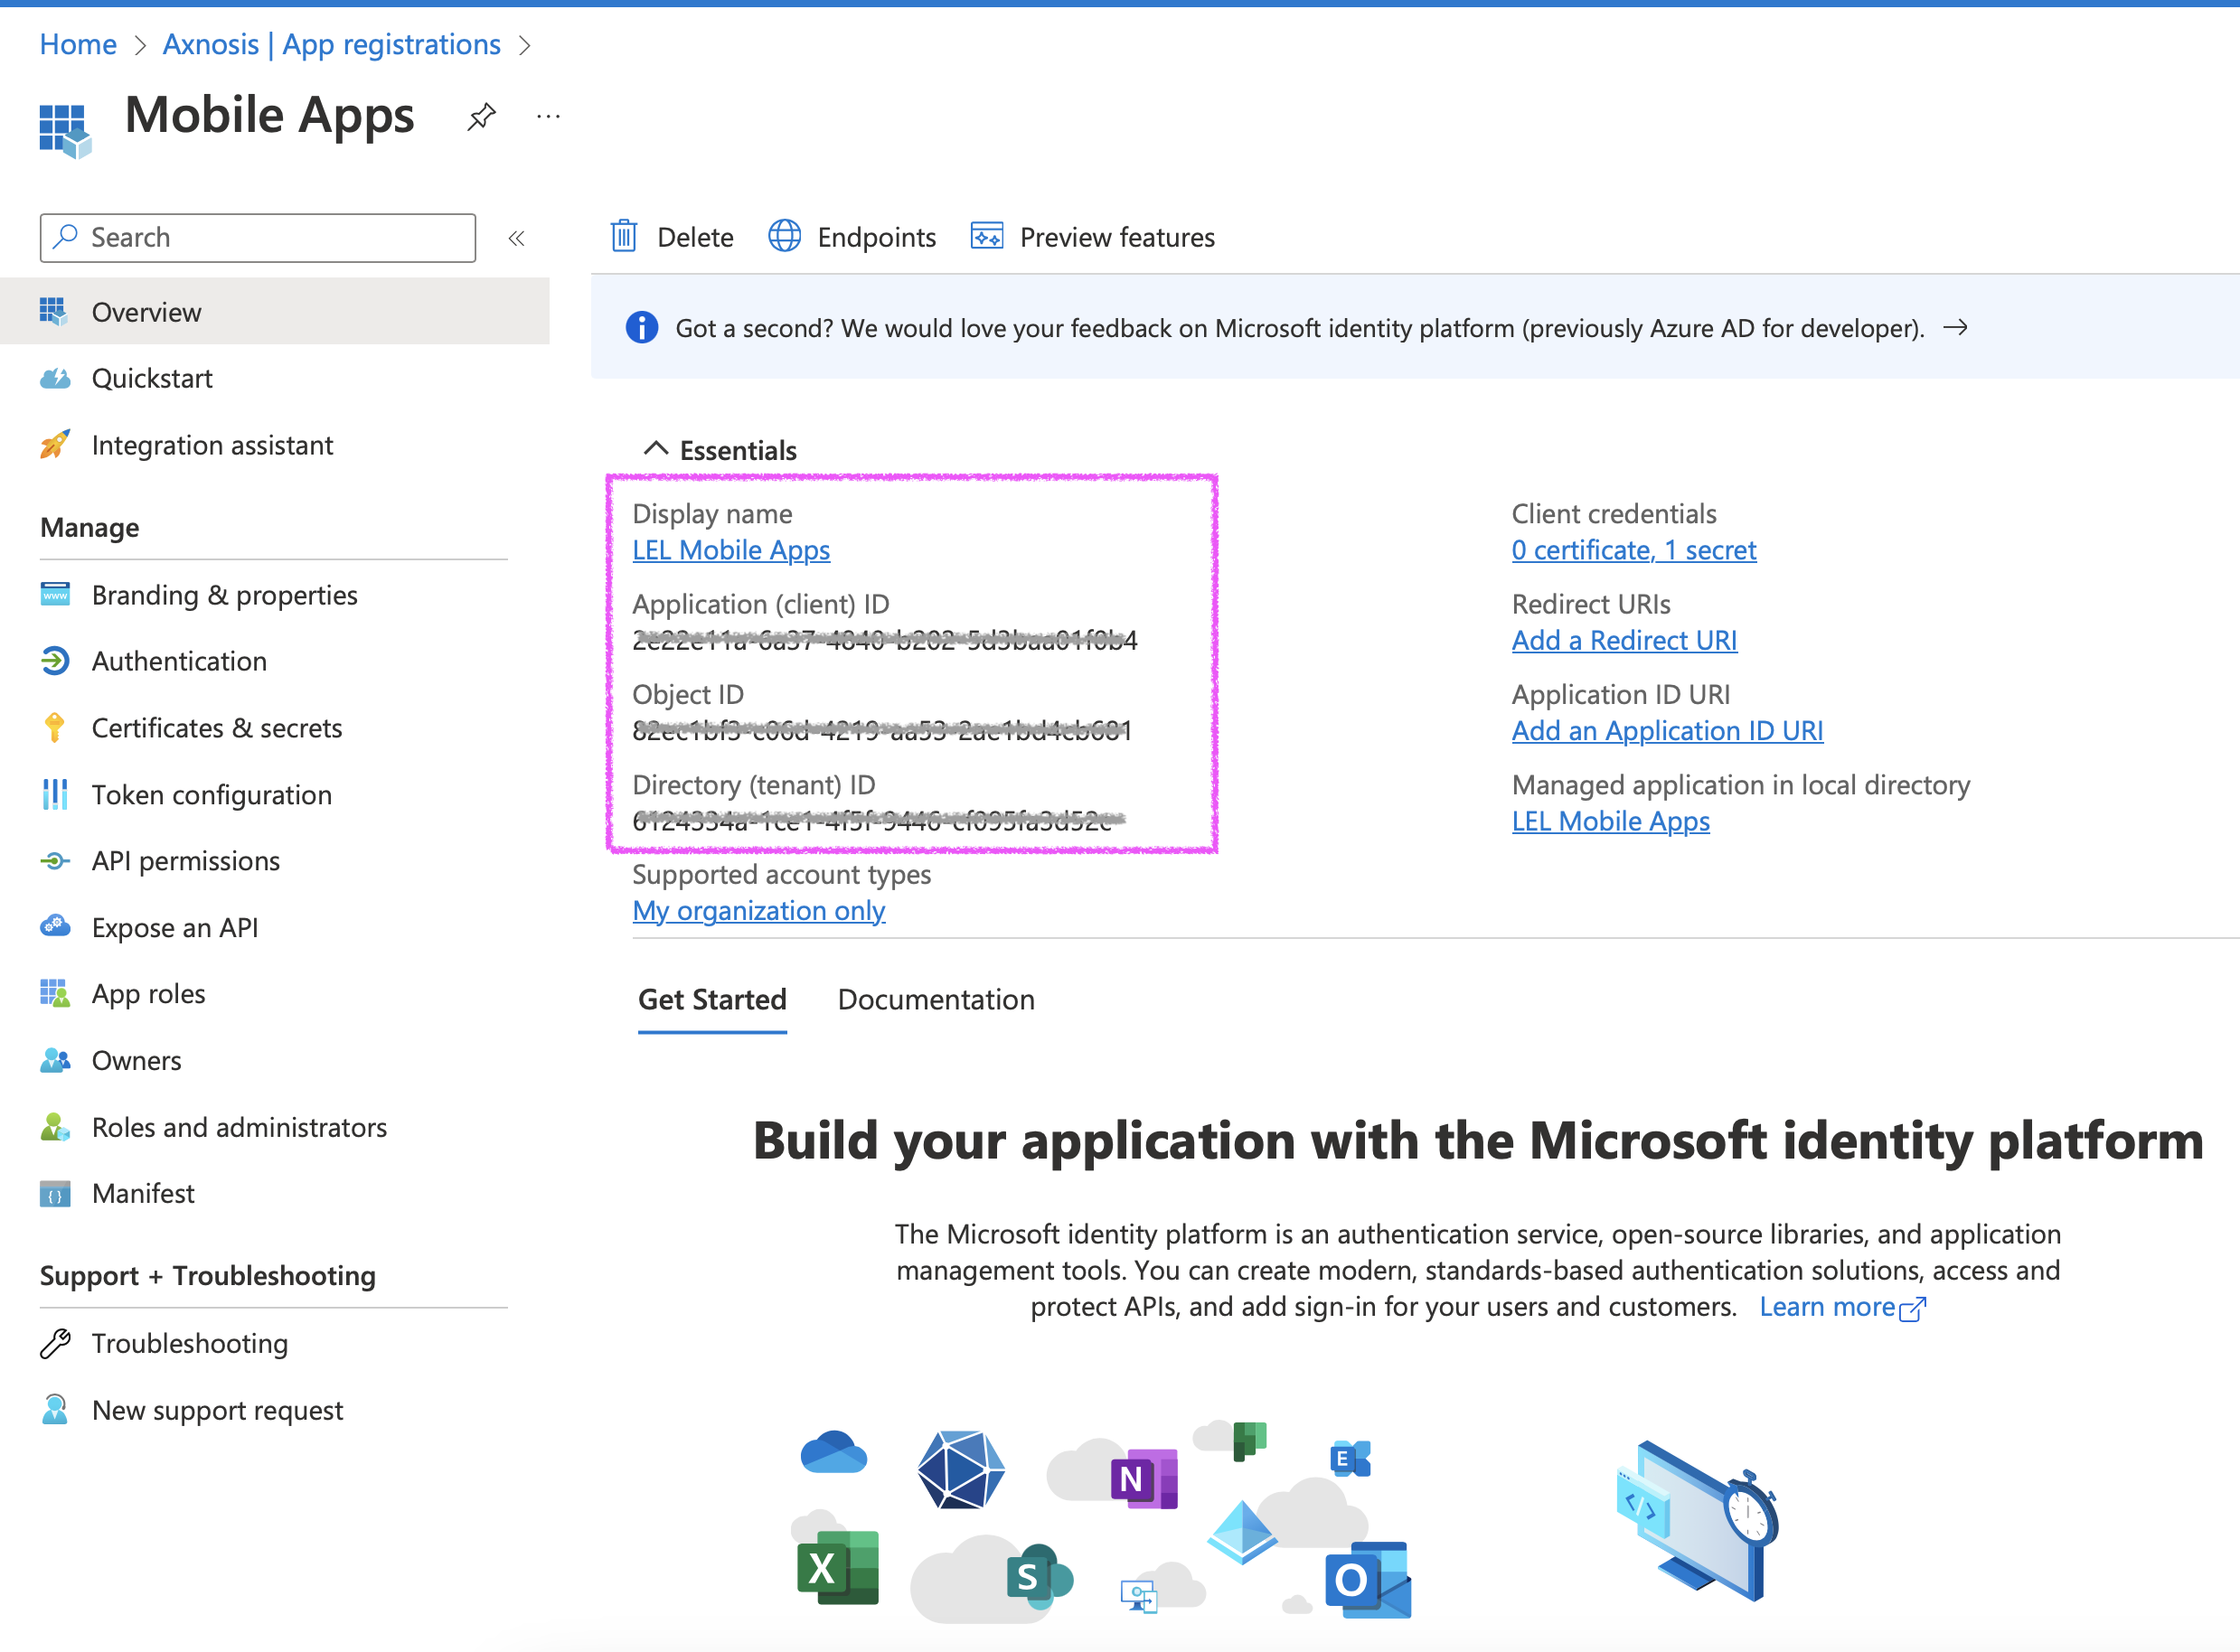The width and height of the screenshot is (2240, 1652).
Task: Click the Certificates & secrets key icon
Action: coord(55,728)
